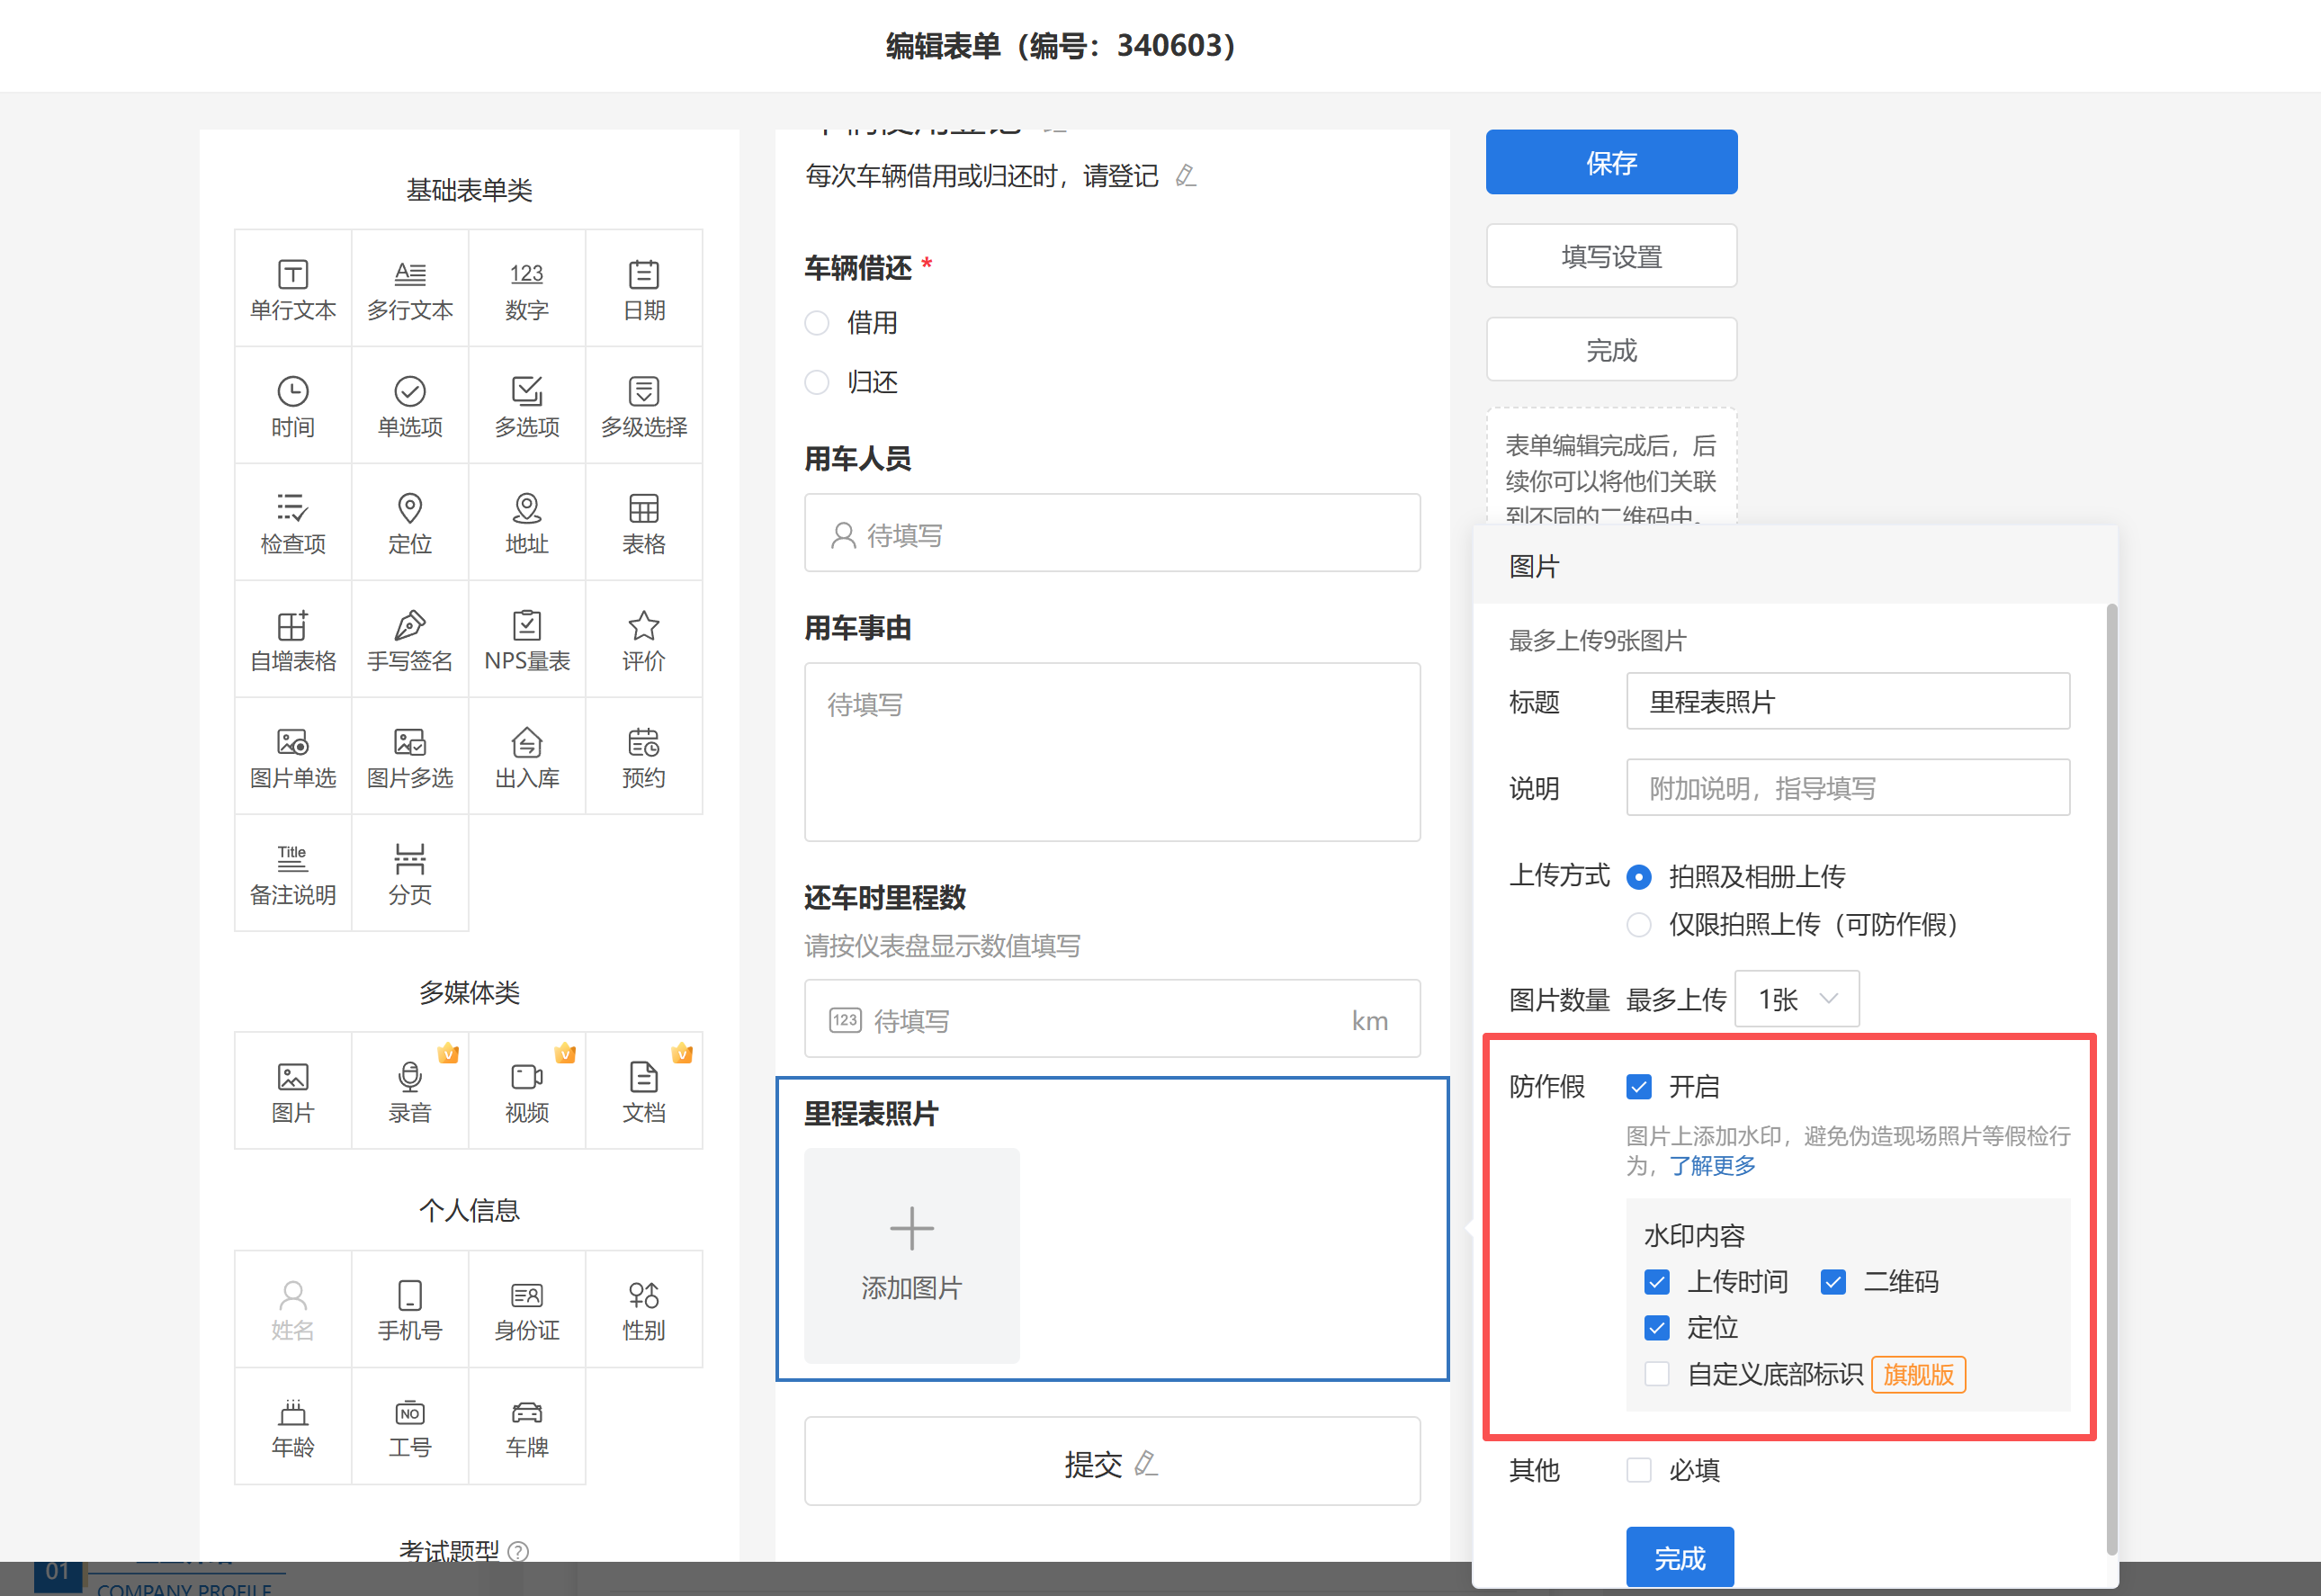Click the add image (添加图片) placeholder

click(x=911, y=1255)
